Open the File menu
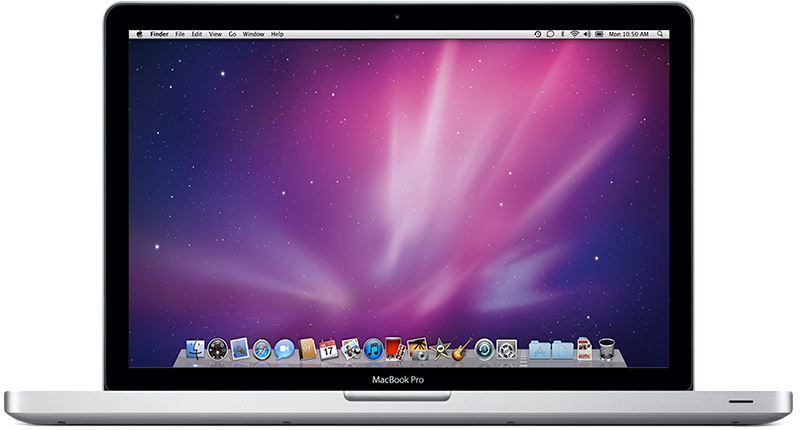 [180, 34]
